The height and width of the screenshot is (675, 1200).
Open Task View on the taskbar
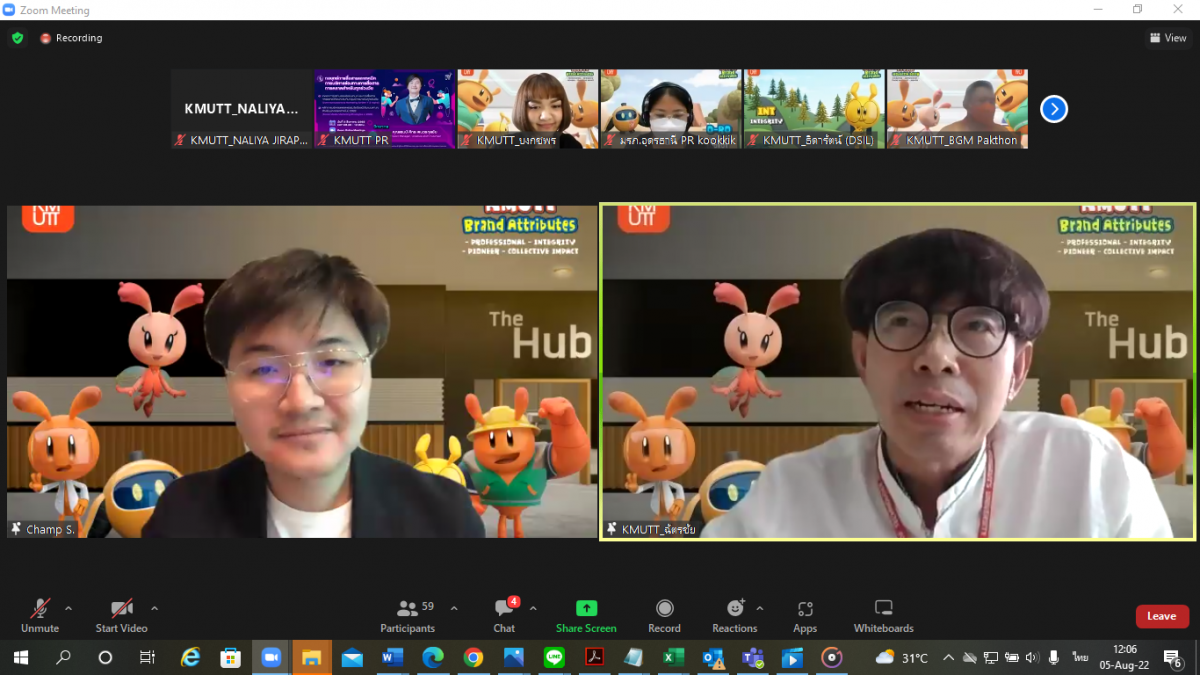pyautogui.click(x=147, y=657)
